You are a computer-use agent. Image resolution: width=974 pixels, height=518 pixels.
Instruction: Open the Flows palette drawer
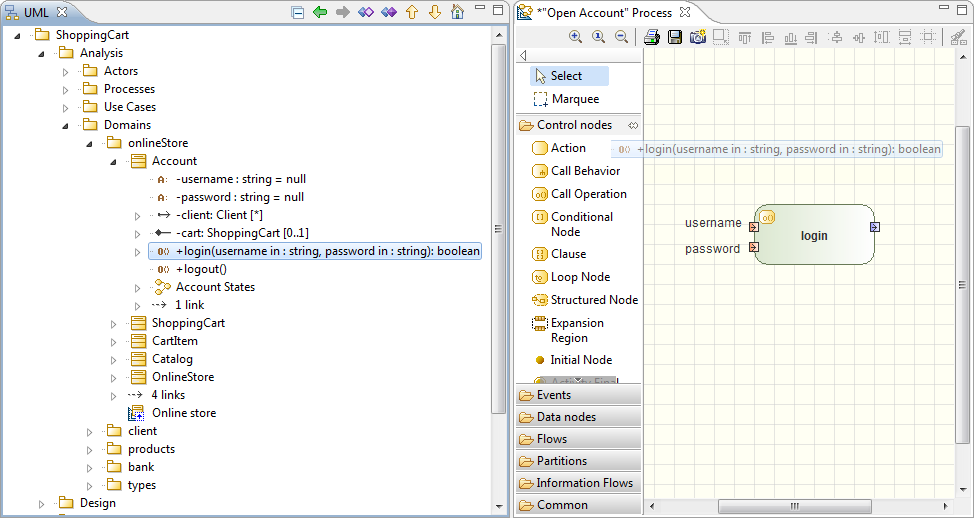[578, 438]
